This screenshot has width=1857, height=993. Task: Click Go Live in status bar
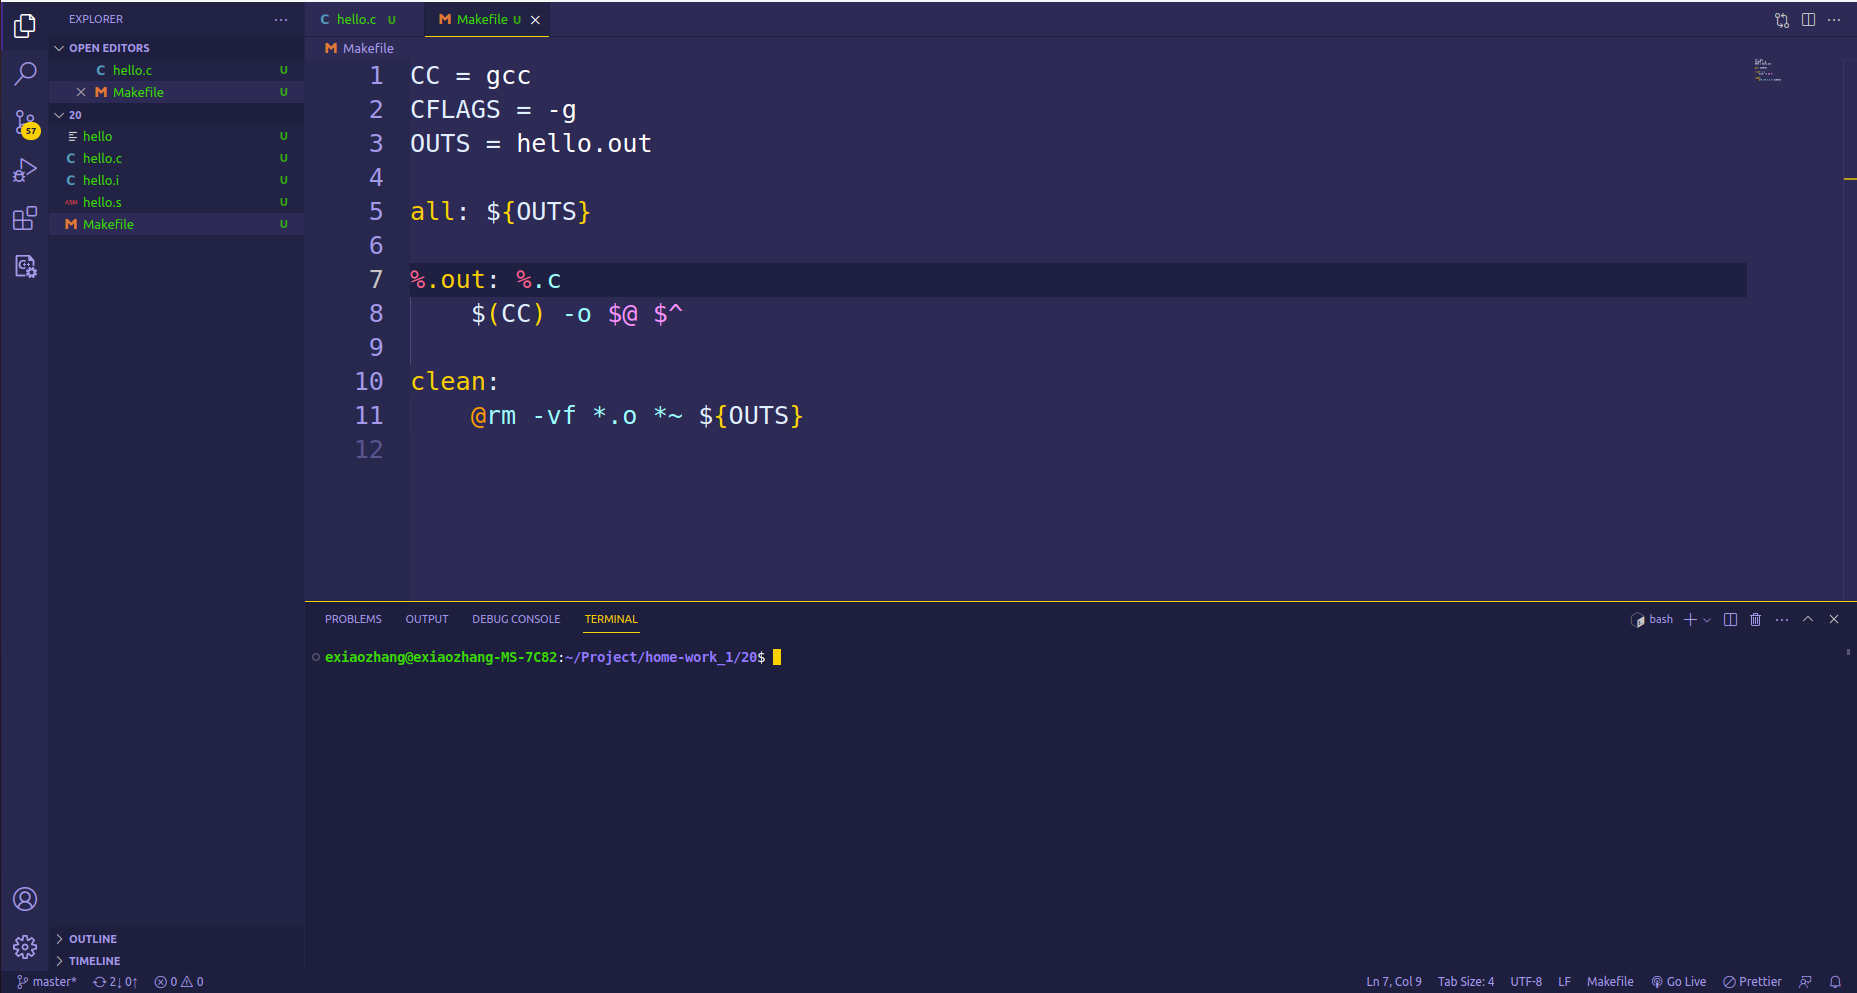[1679, 982]
